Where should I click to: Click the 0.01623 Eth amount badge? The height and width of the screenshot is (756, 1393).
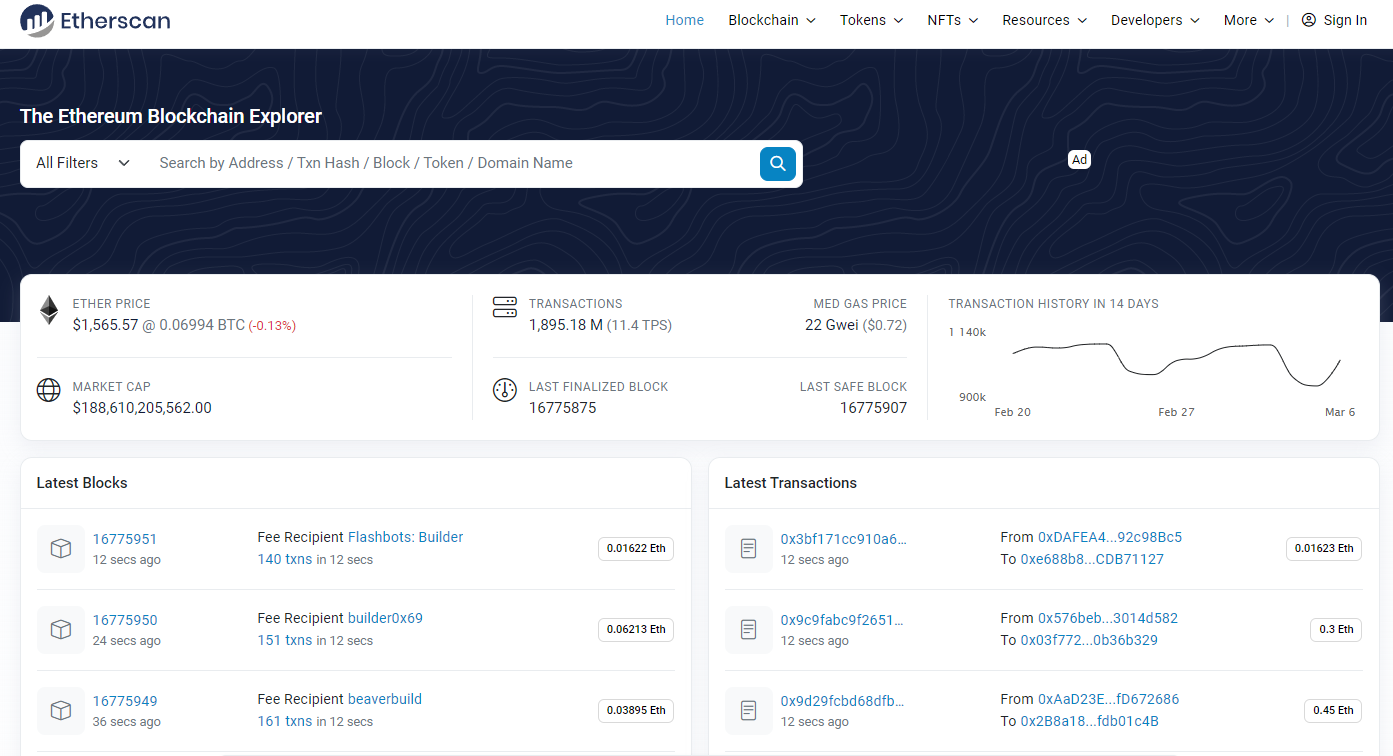coord(1324,549)
